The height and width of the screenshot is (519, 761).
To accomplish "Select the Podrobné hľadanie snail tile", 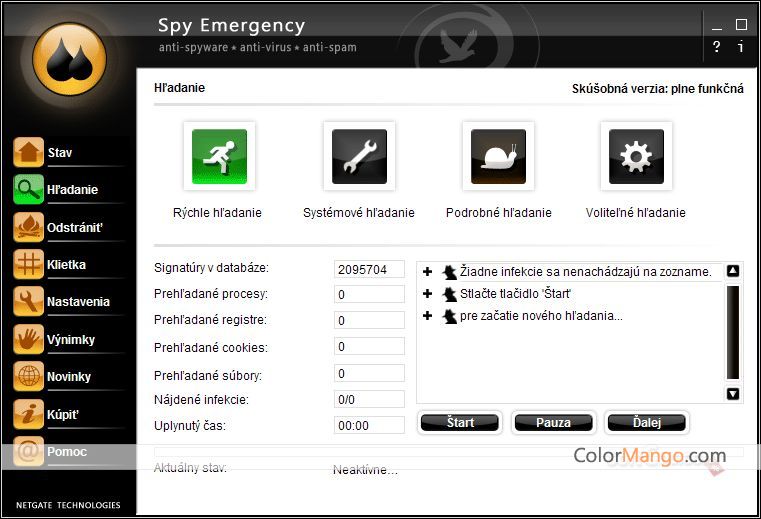I will tap(498, 156).
